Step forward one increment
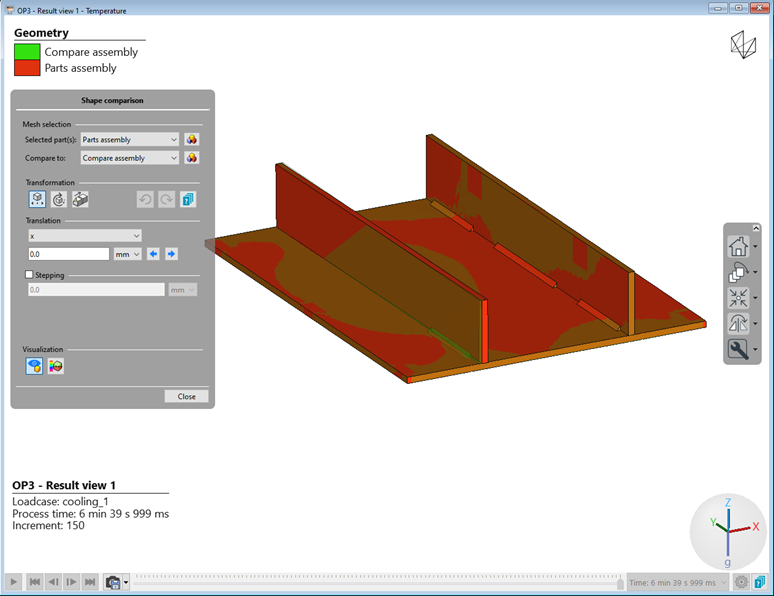 pyautogui.click(x=72, y=582)
